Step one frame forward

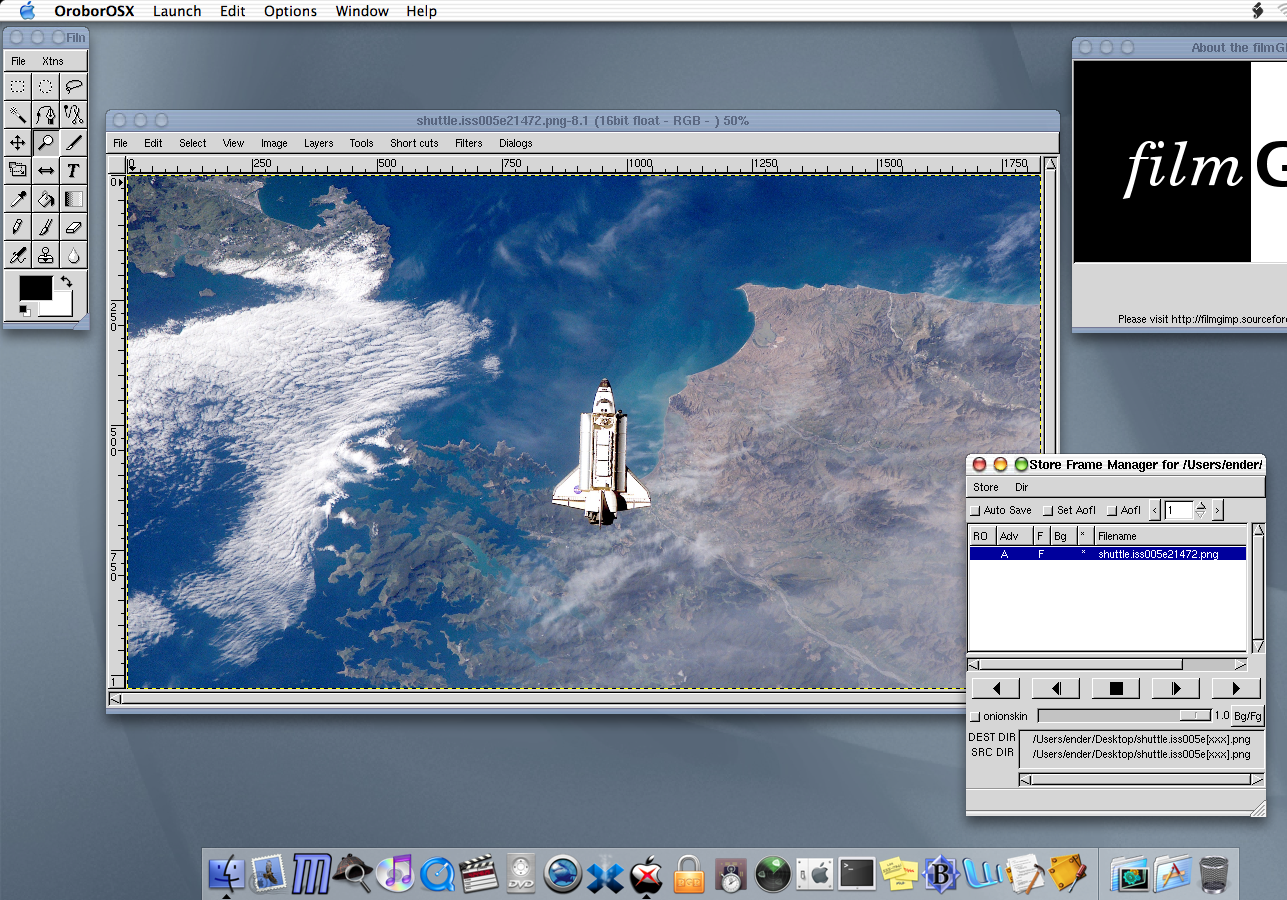click(x=1176, y=688)
